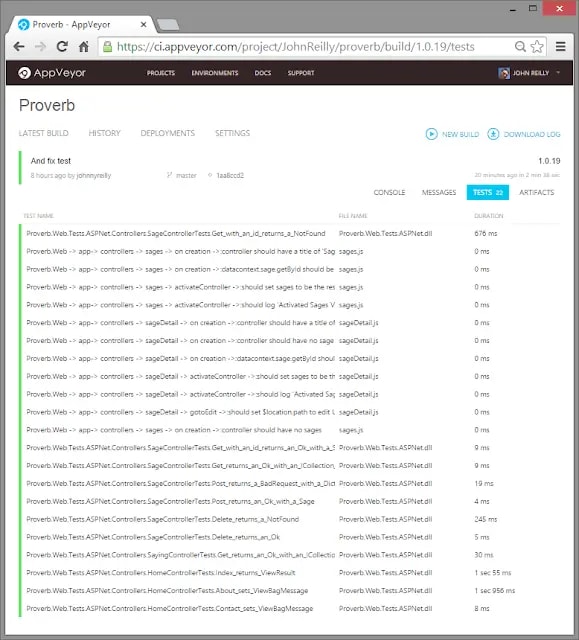The height and width of the screenshot is (640, 579).
Task: Select the Contact_sets_ViewBagMessage test row
Action: click(291, 609)
